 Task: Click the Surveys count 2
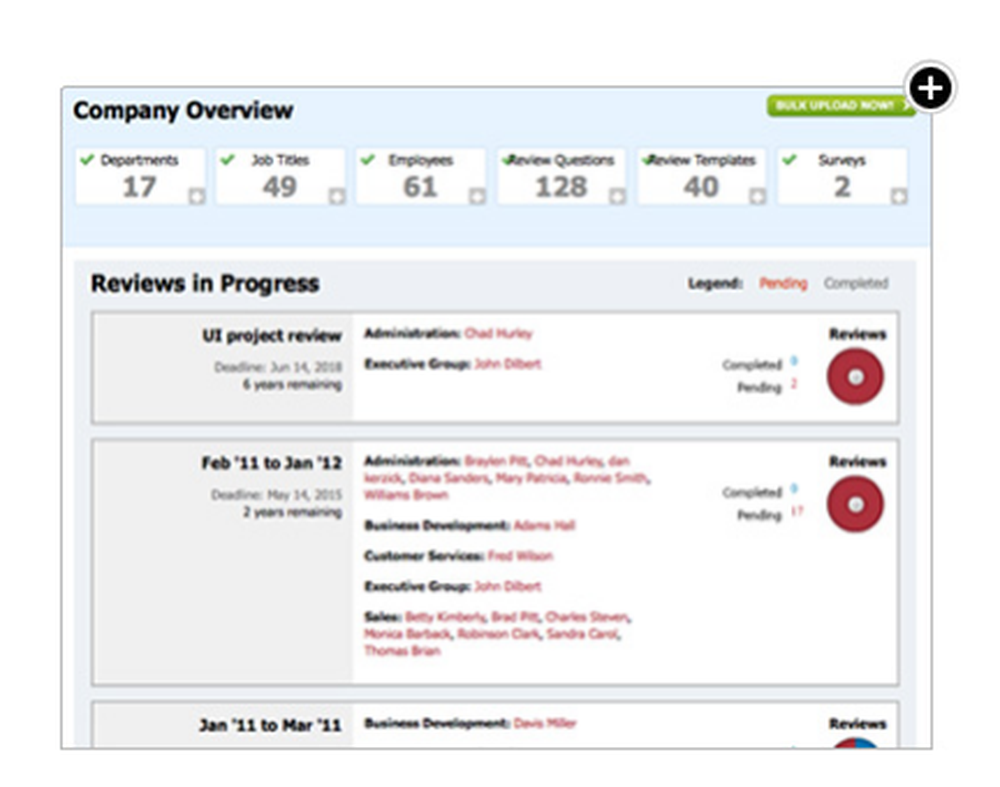click(x=842, y=187)
